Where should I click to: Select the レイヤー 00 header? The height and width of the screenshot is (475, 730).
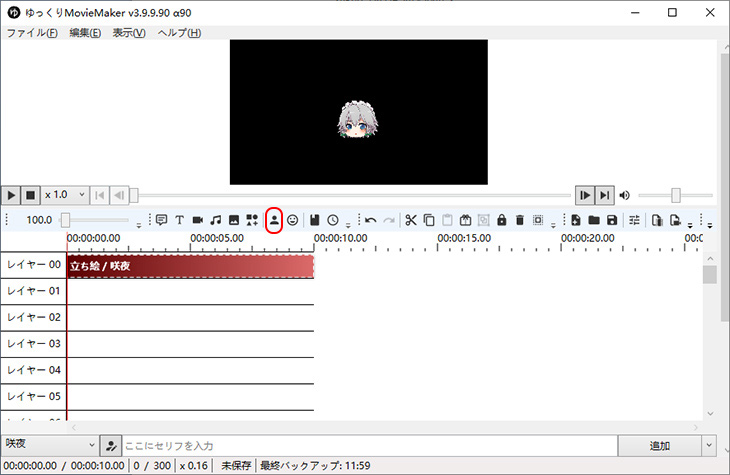point(34,265)
